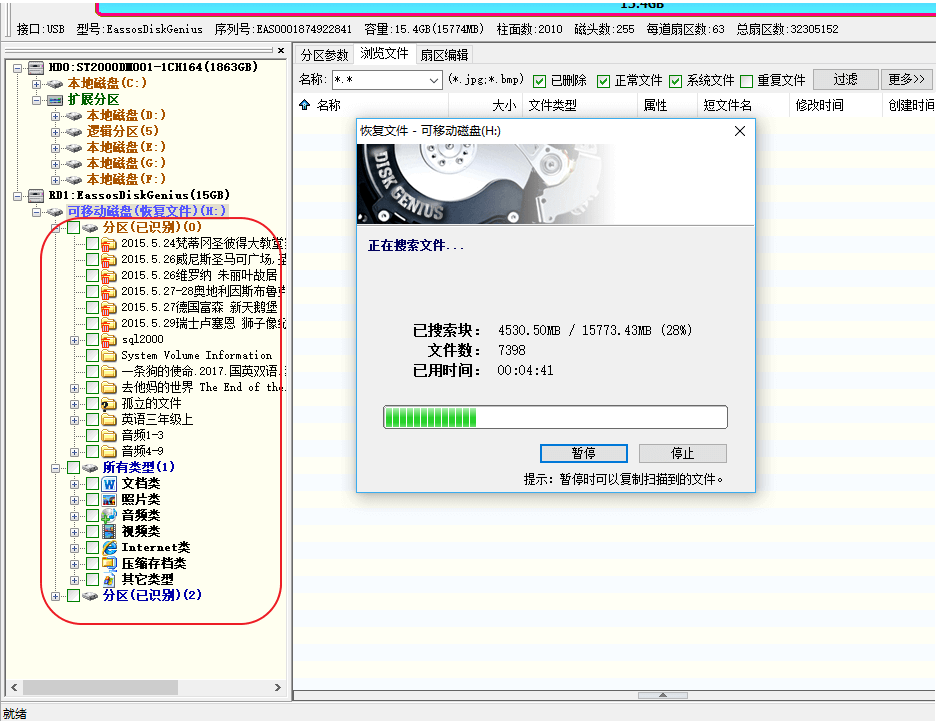Open the 扇区编辑 tab
Image resolution: width=936 pixels, height=721 pixels.
(x=444, y=55)
